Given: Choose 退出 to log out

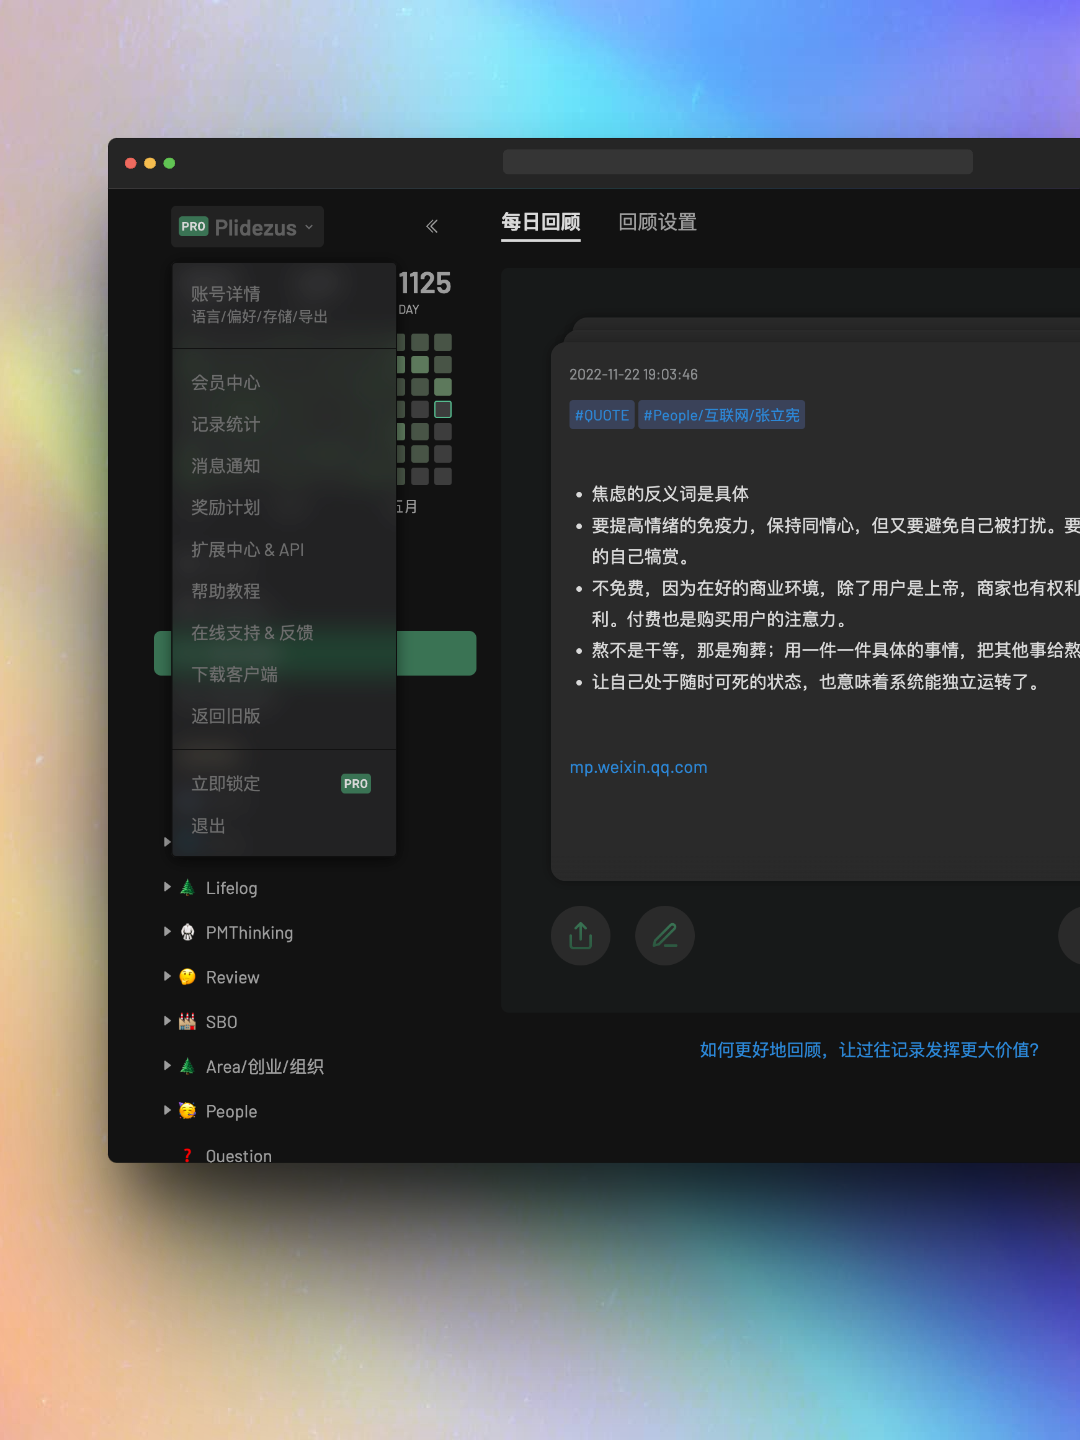Looking at the screenshot, I should point(208,826).
